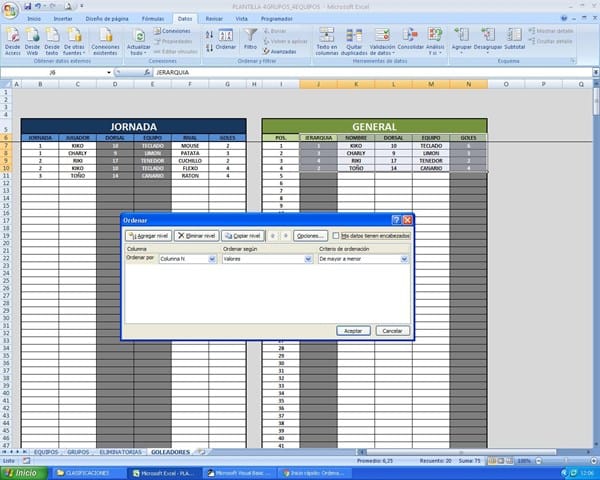Click the dialog help question mark icon

point(396,219)
